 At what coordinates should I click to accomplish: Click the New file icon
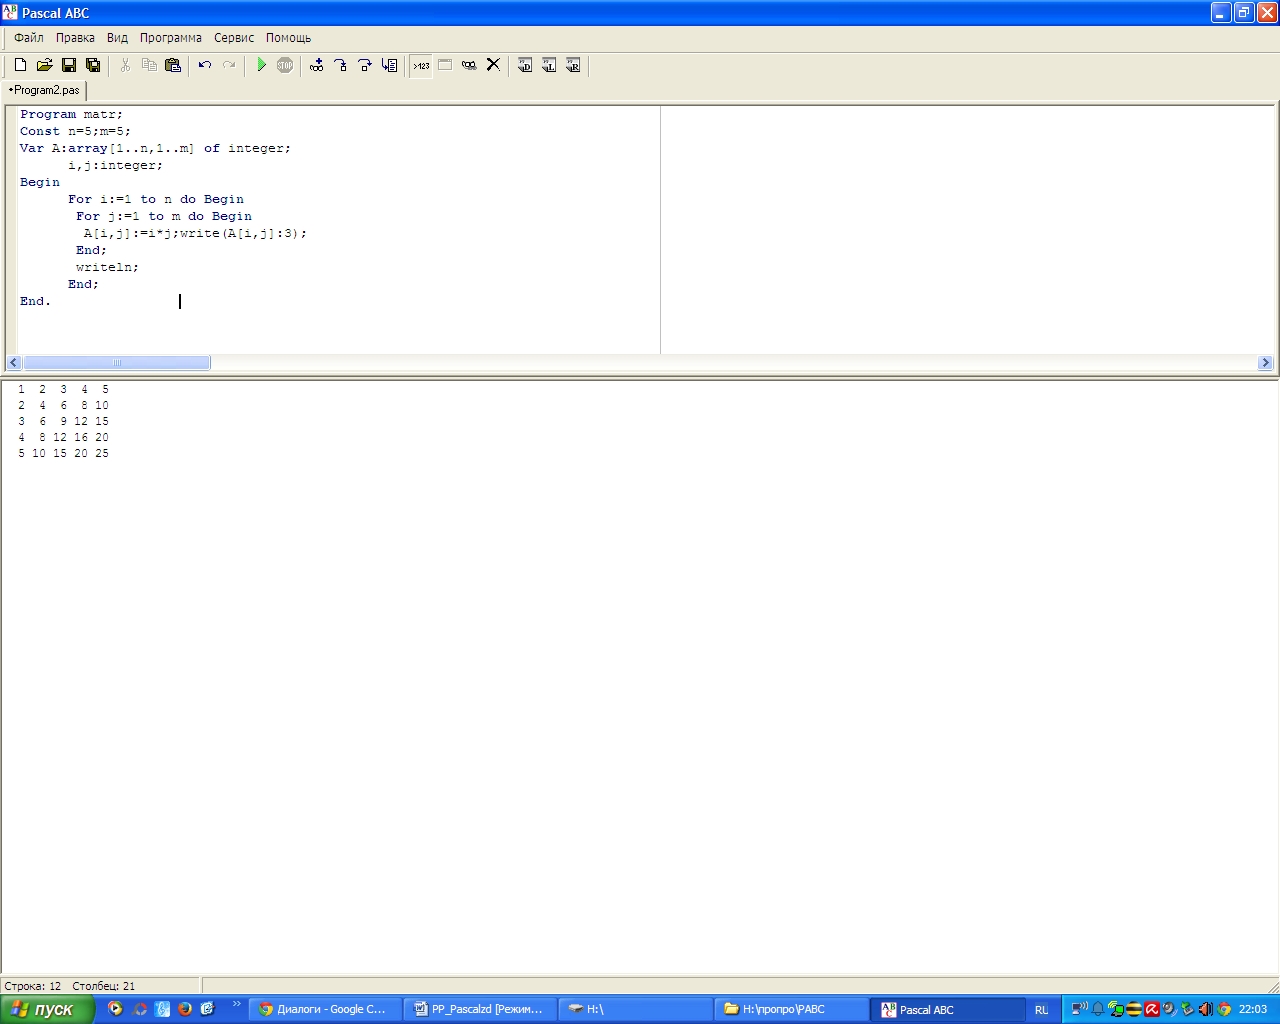coord(20,65)
